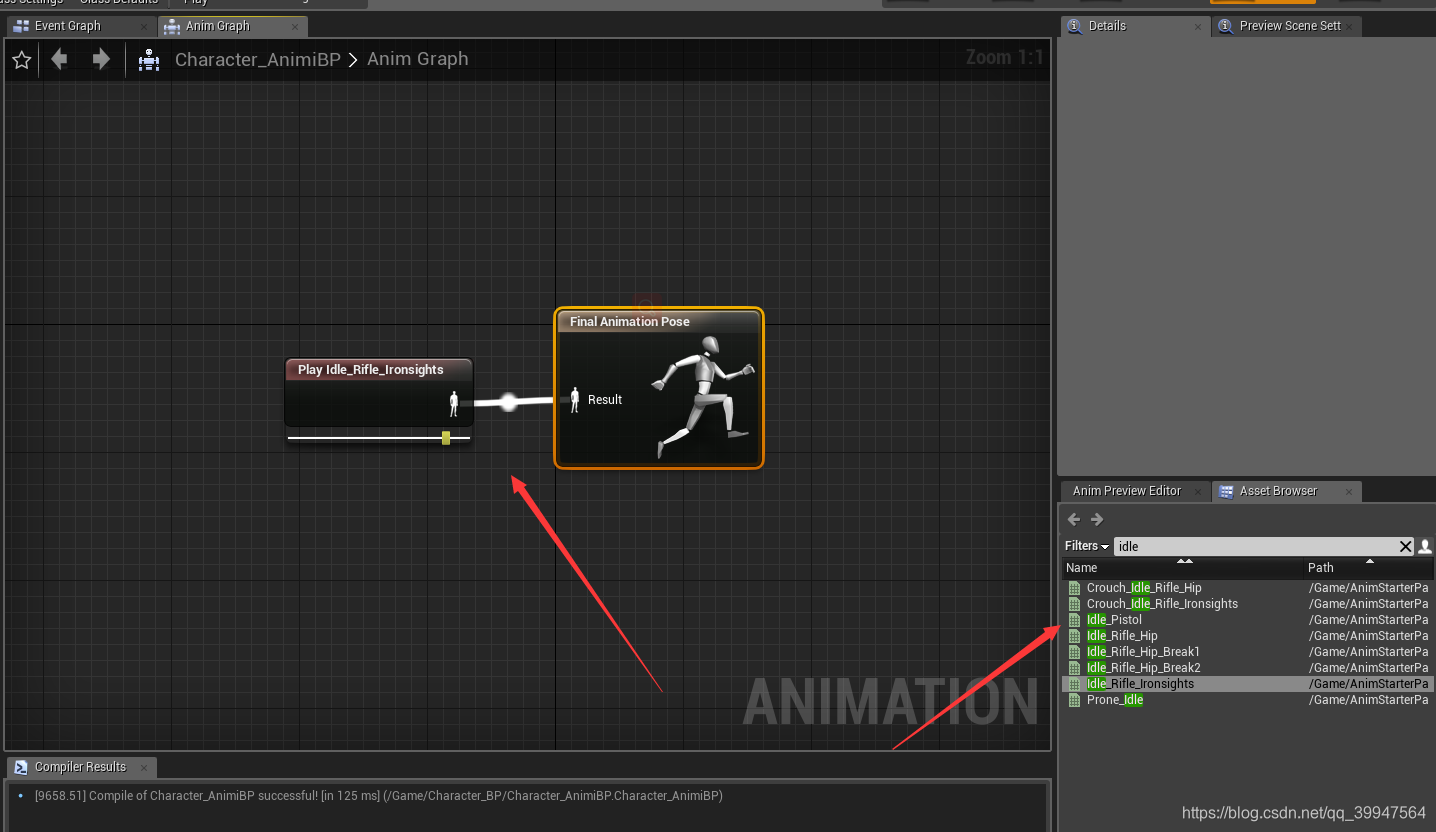Click the Result input pin
1436x832 pixels.
coord(575,399)
